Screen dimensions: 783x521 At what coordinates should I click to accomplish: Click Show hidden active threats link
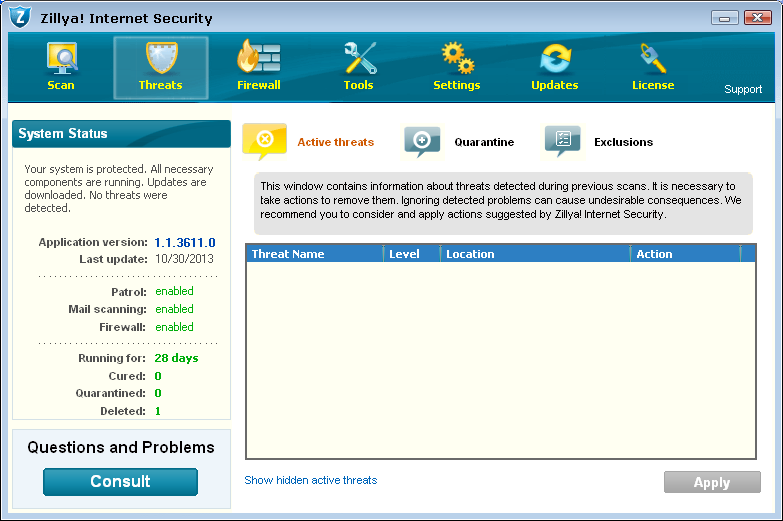pos(311,480)
